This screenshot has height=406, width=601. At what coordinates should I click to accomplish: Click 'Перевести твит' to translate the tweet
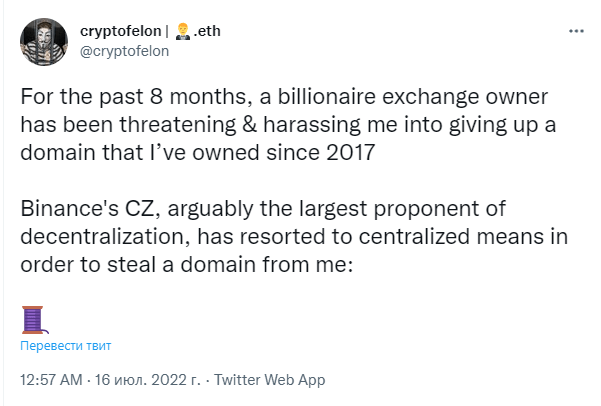(x=66, y=345)
